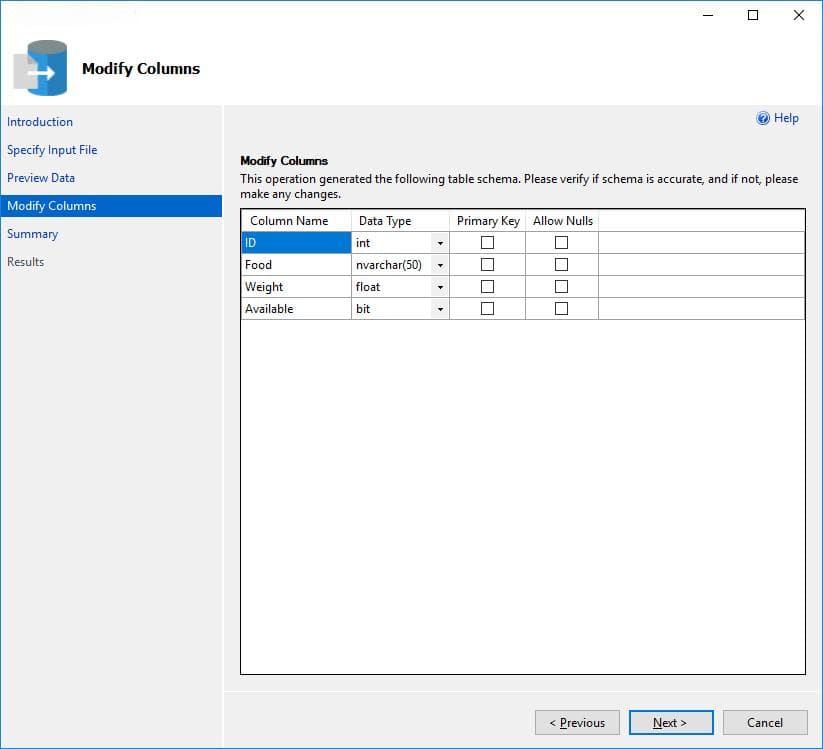Click the Column Name header
The width and height of the screenshot is (823, 749).
pyautogui.click(x=296, y=220)
